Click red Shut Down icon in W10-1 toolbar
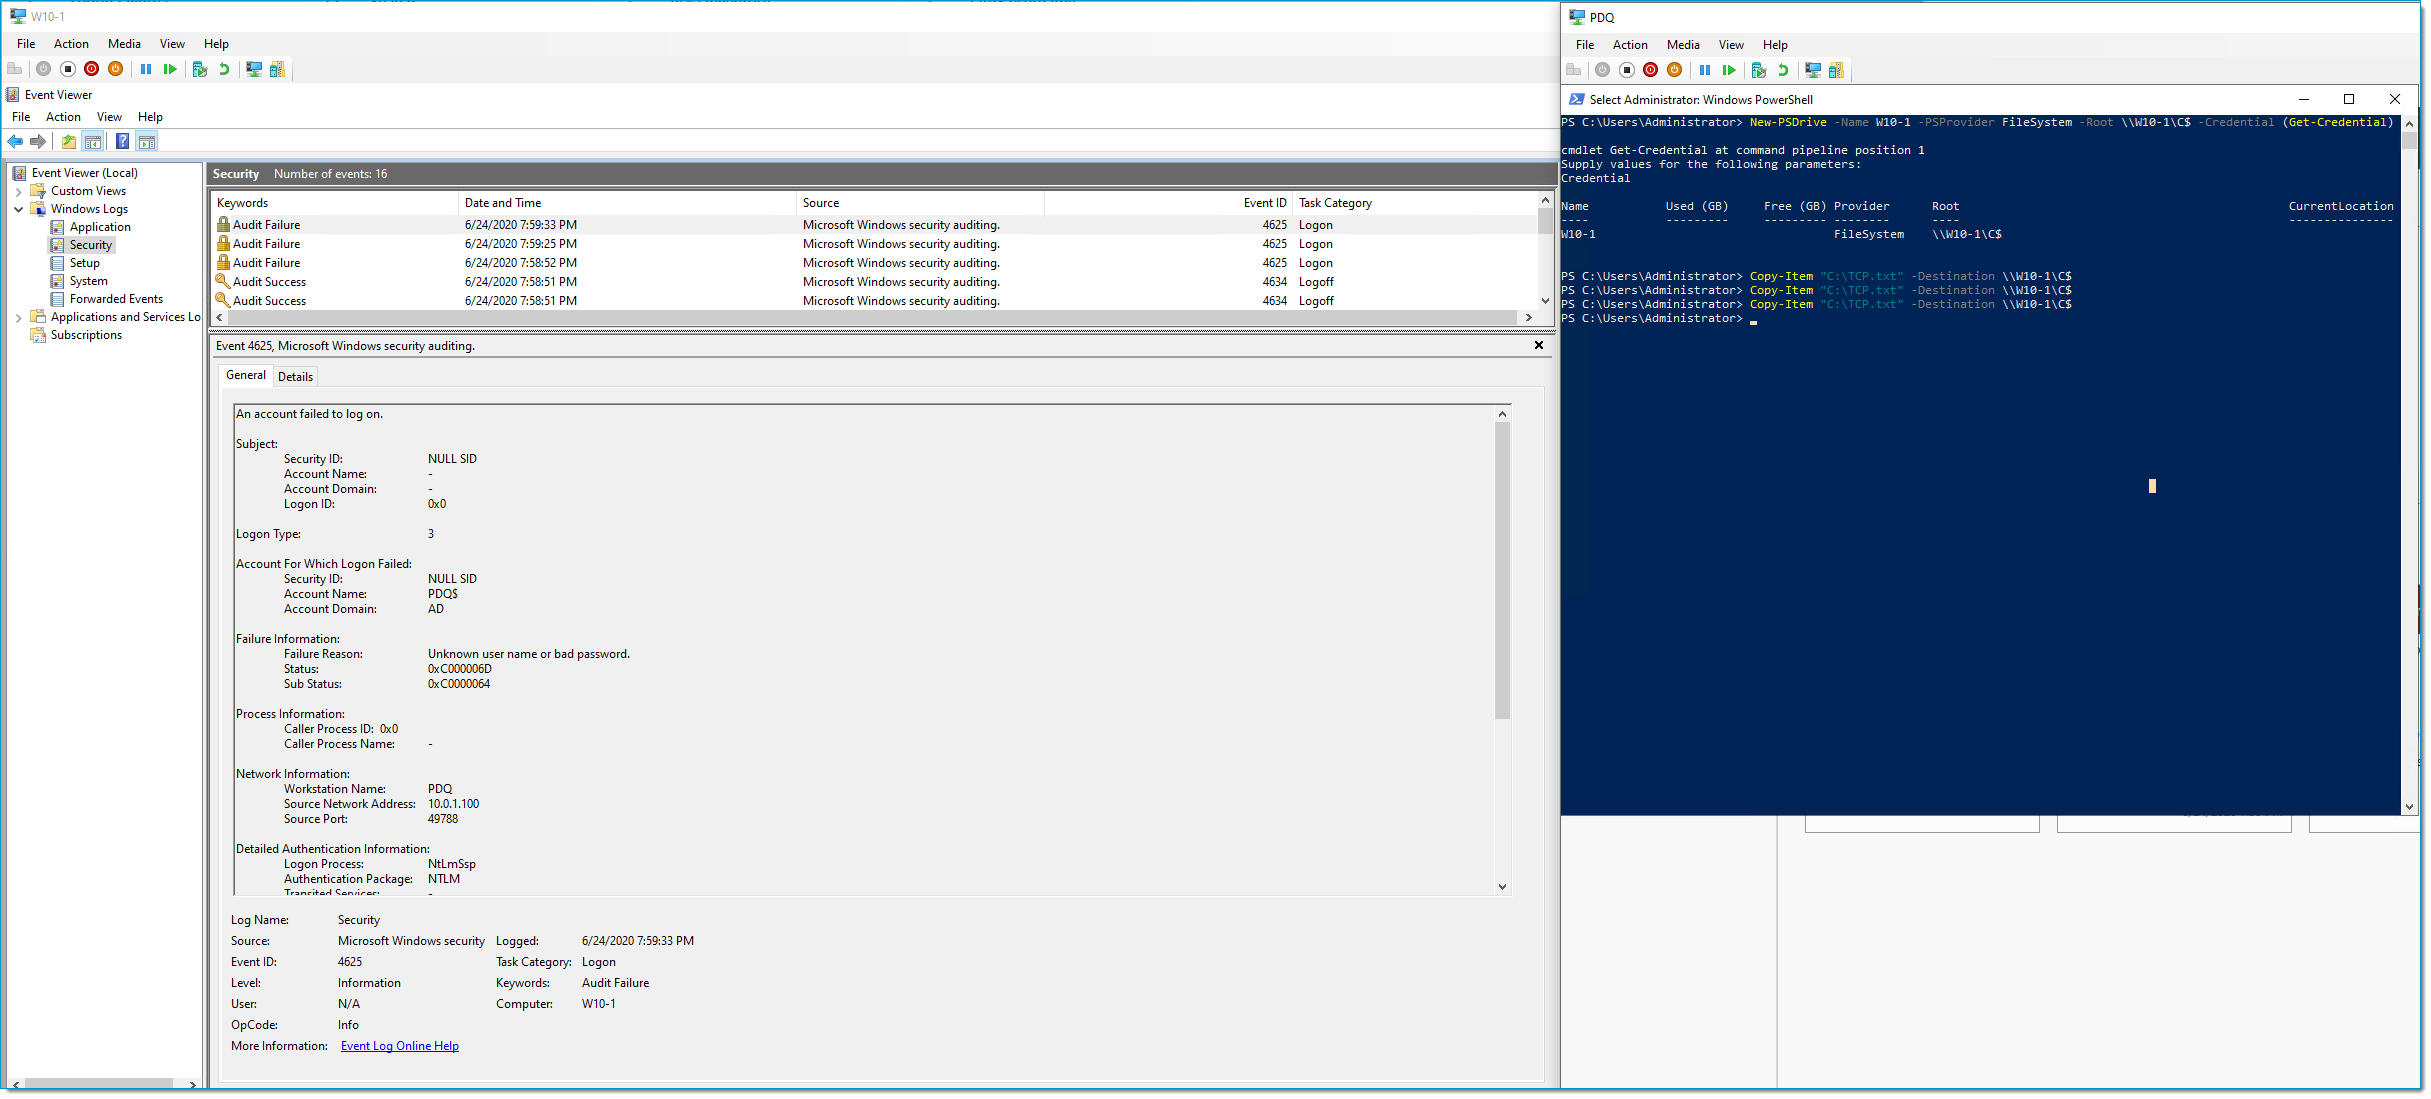The image size is (2431, 1099). pyautogui.click(x=92, y=69)
